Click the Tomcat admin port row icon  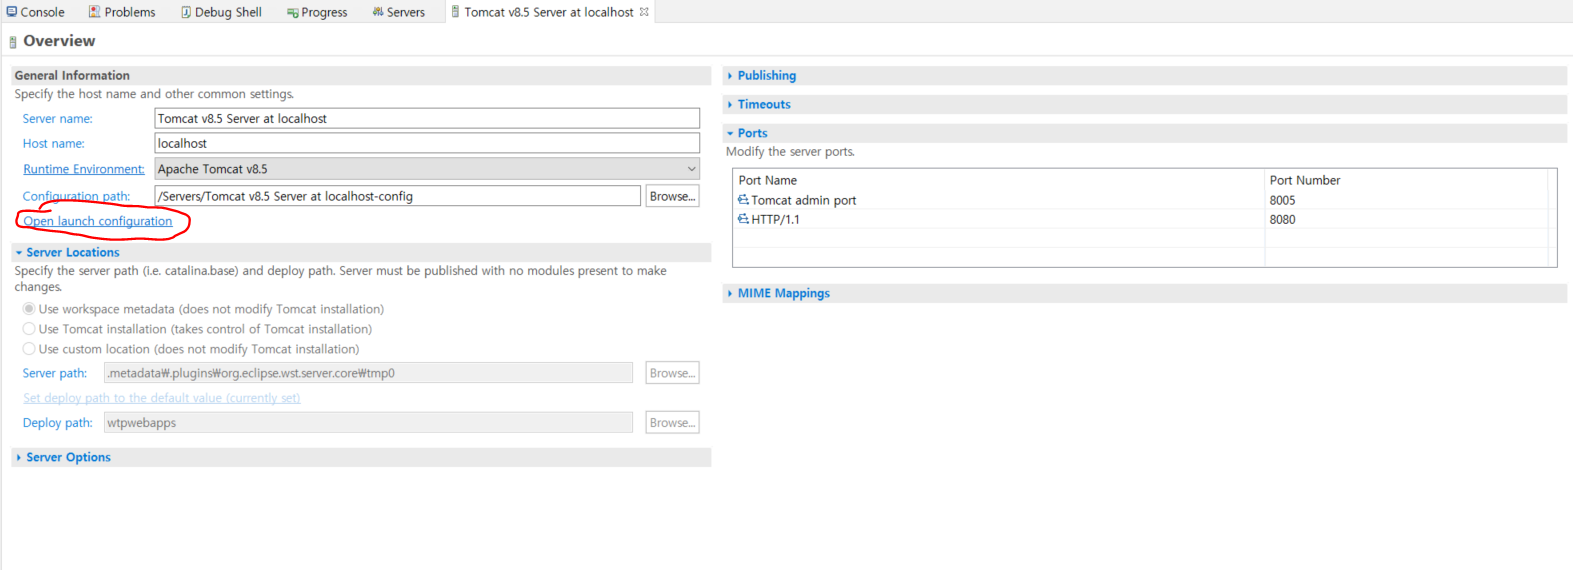pos(743,200)
